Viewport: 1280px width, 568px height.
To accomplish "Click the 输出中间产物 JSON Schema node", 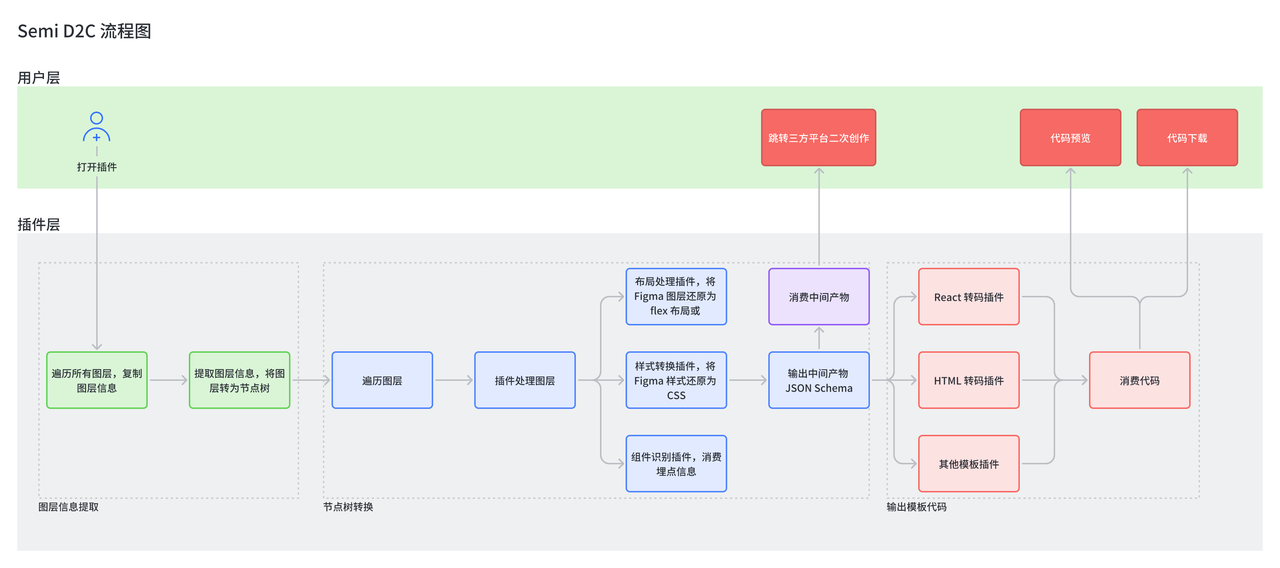I will pos(819,380).
